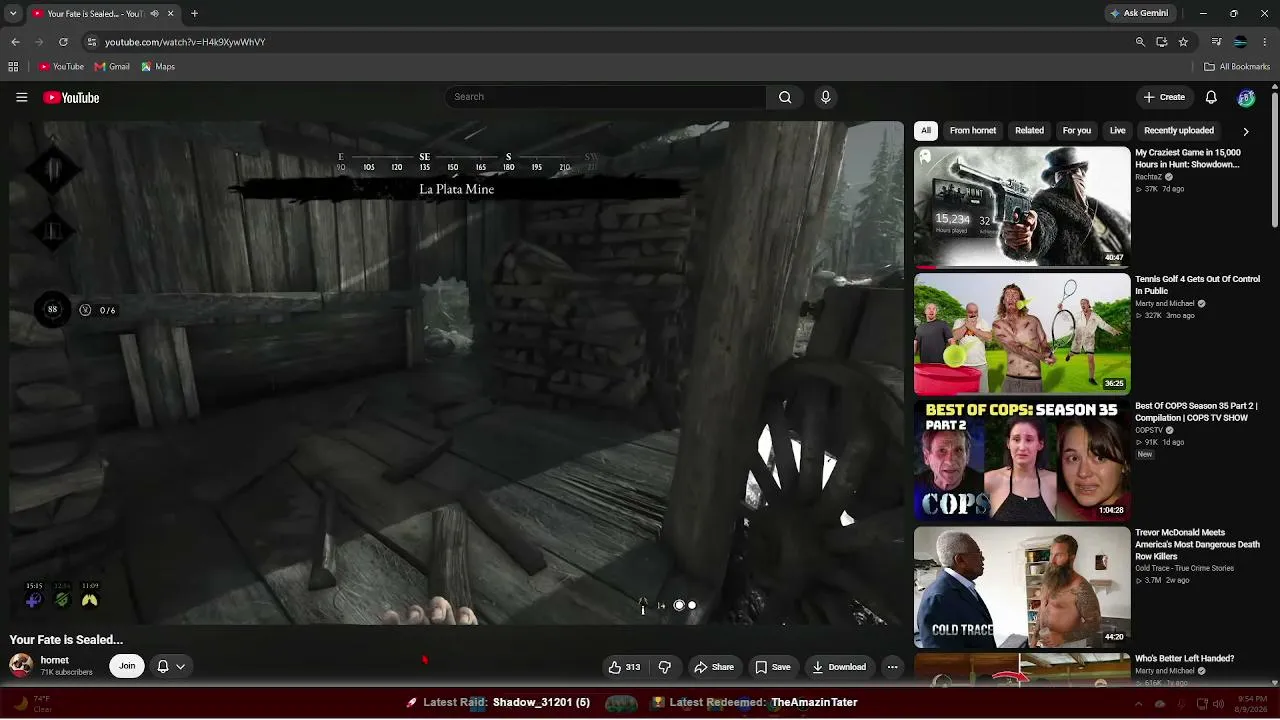Select the Related filter chip
The width and height of the screenshot is (1280, 720).
tap(1029, 131)
